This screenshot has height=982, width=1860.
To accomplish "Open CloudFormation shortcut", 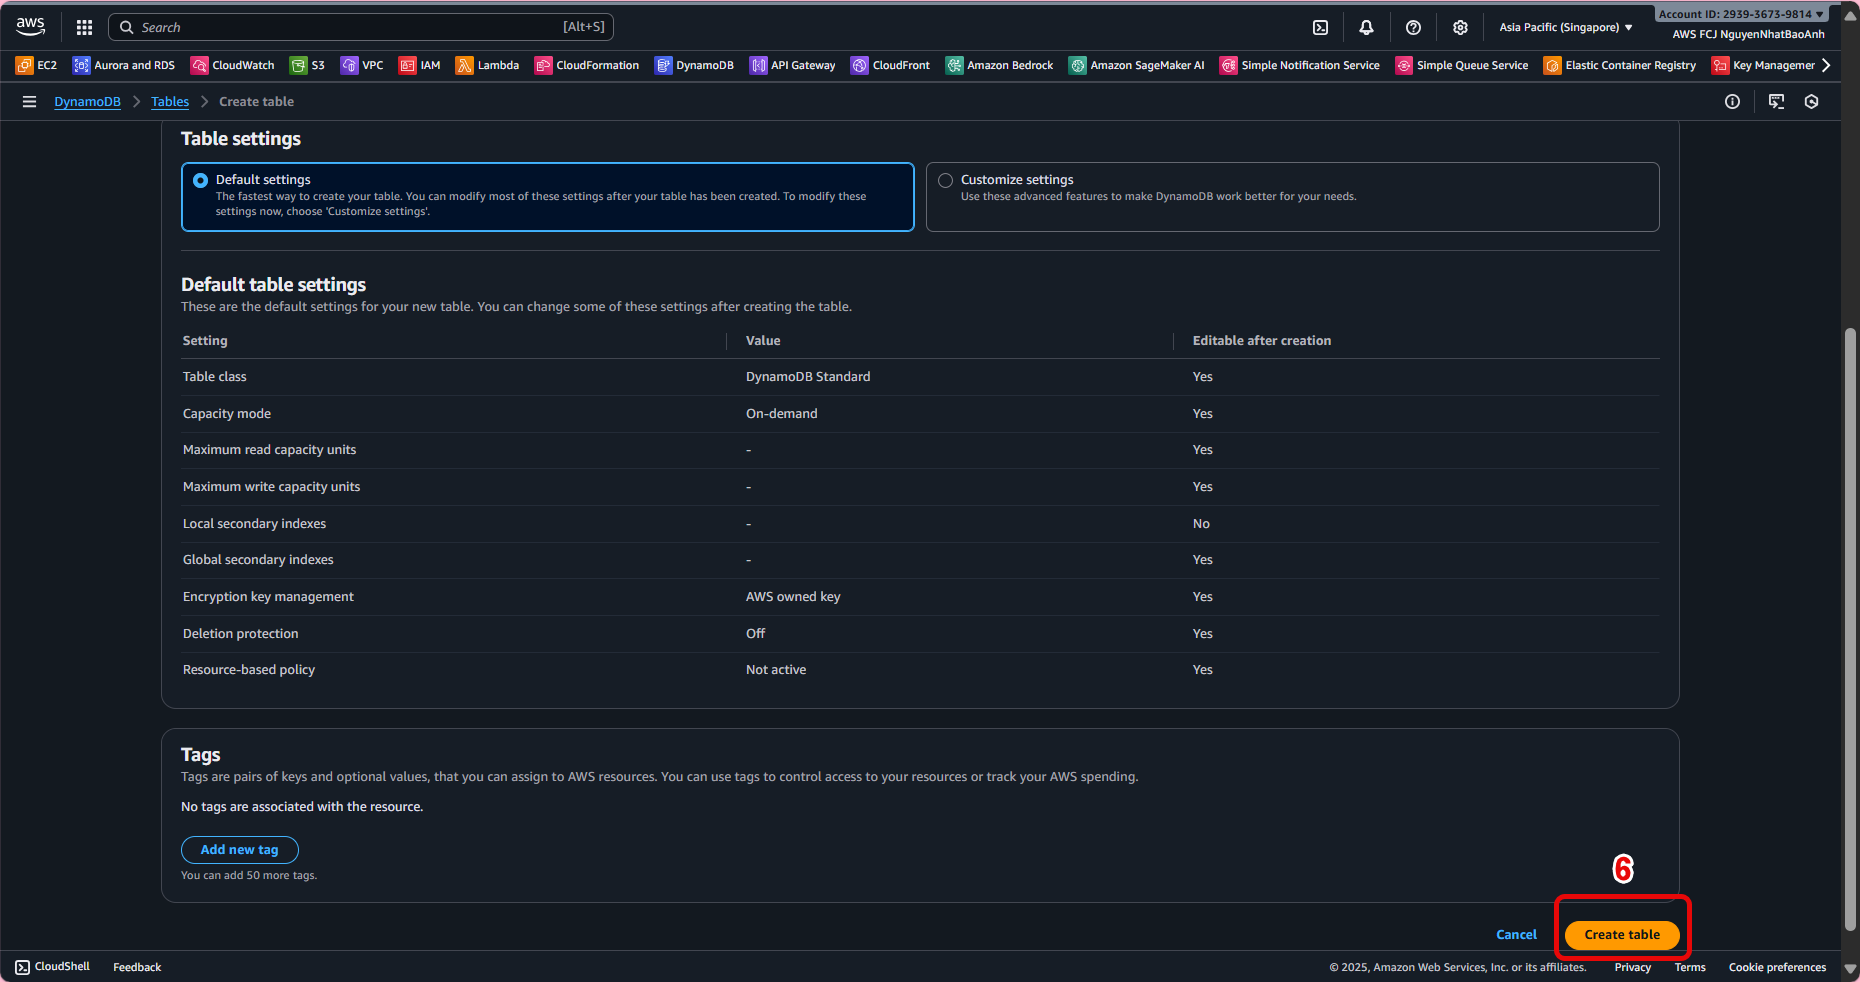I will tap(587, 65).
